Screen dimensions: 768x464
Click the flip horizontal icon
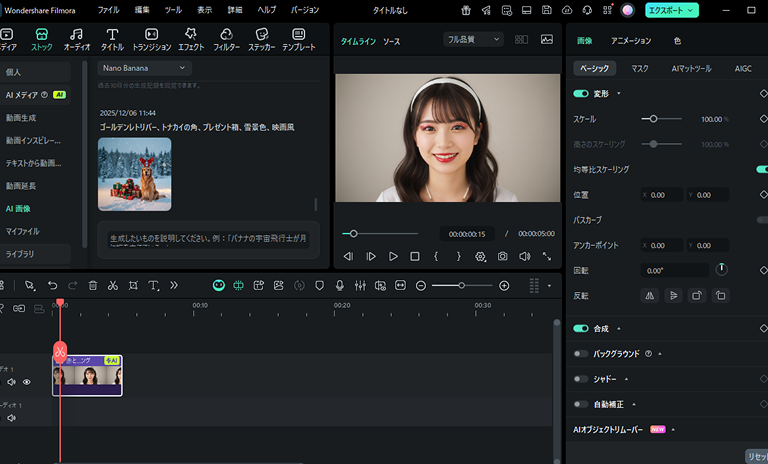648,295
